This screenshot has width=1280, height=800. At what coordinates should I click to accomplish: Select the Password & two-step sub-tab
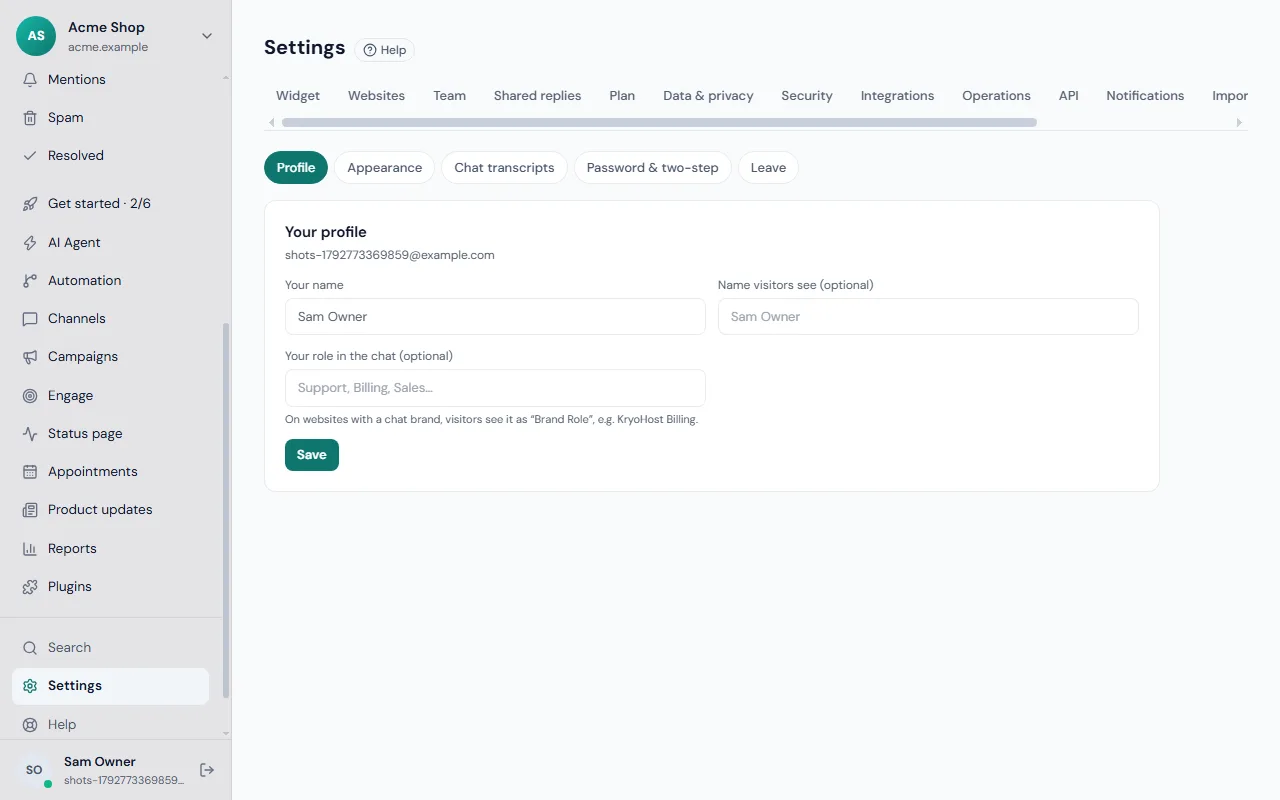coord(652,167)
